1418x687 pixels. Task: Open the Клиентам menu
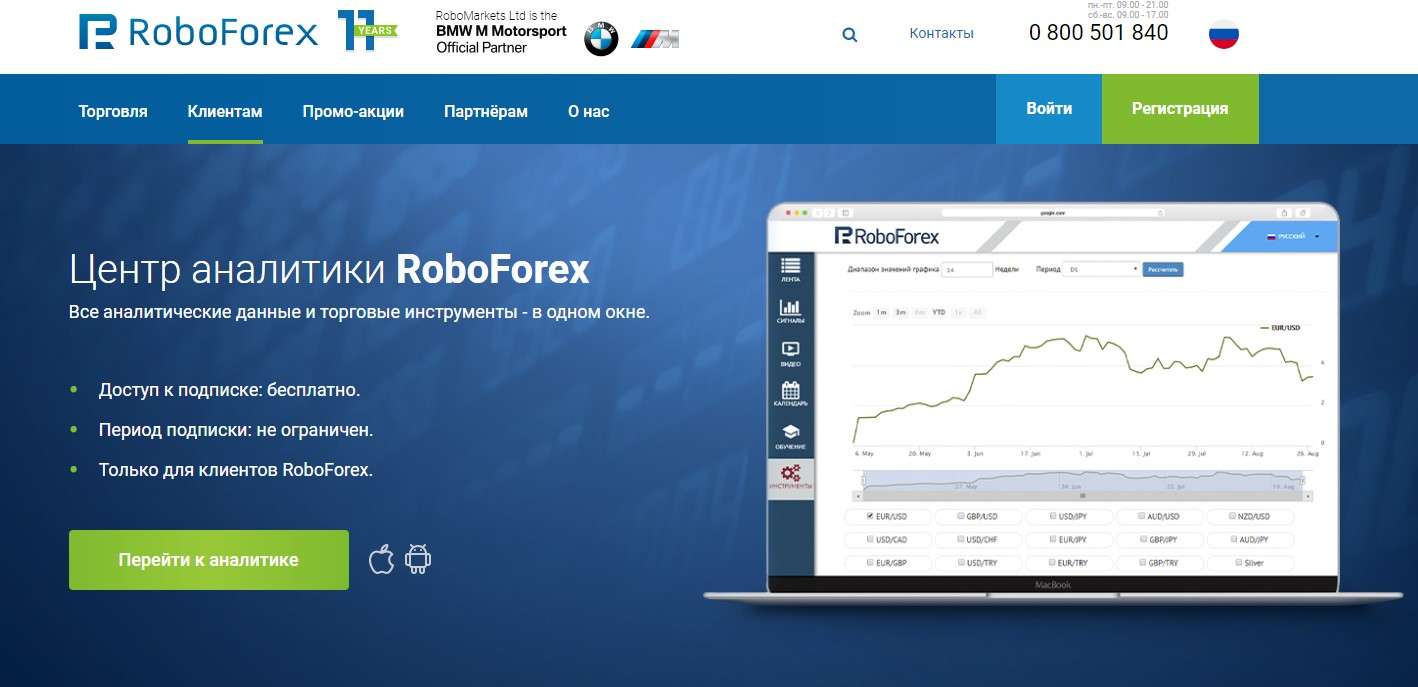[x=225, y=111]
